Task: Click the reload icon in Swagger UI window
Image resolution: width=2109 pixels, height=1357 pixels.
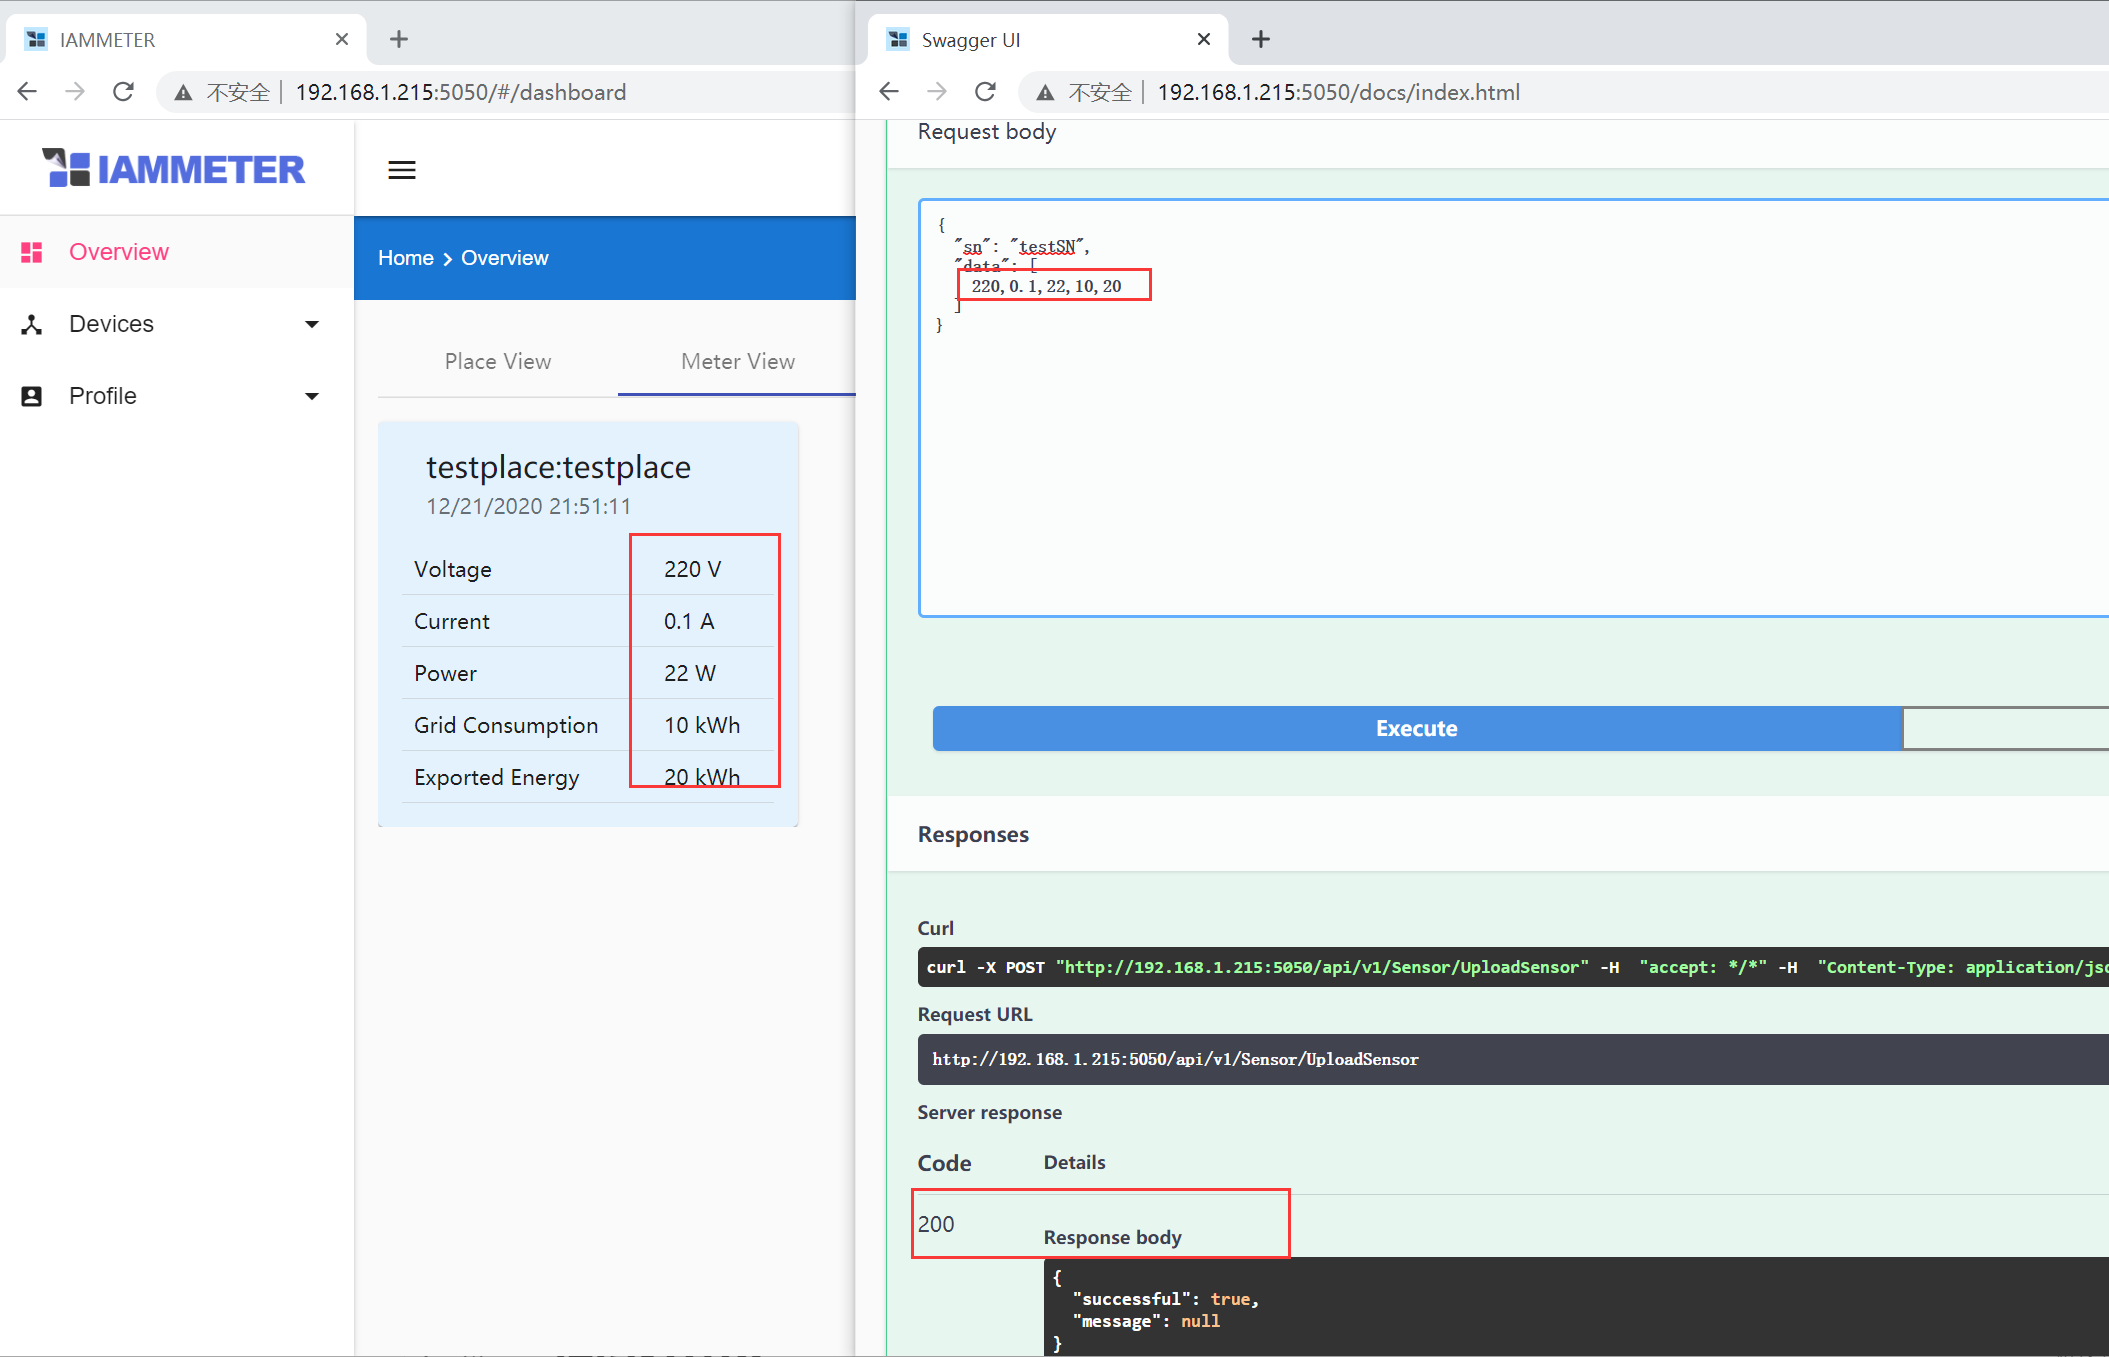Action: (x=985, y=91)
